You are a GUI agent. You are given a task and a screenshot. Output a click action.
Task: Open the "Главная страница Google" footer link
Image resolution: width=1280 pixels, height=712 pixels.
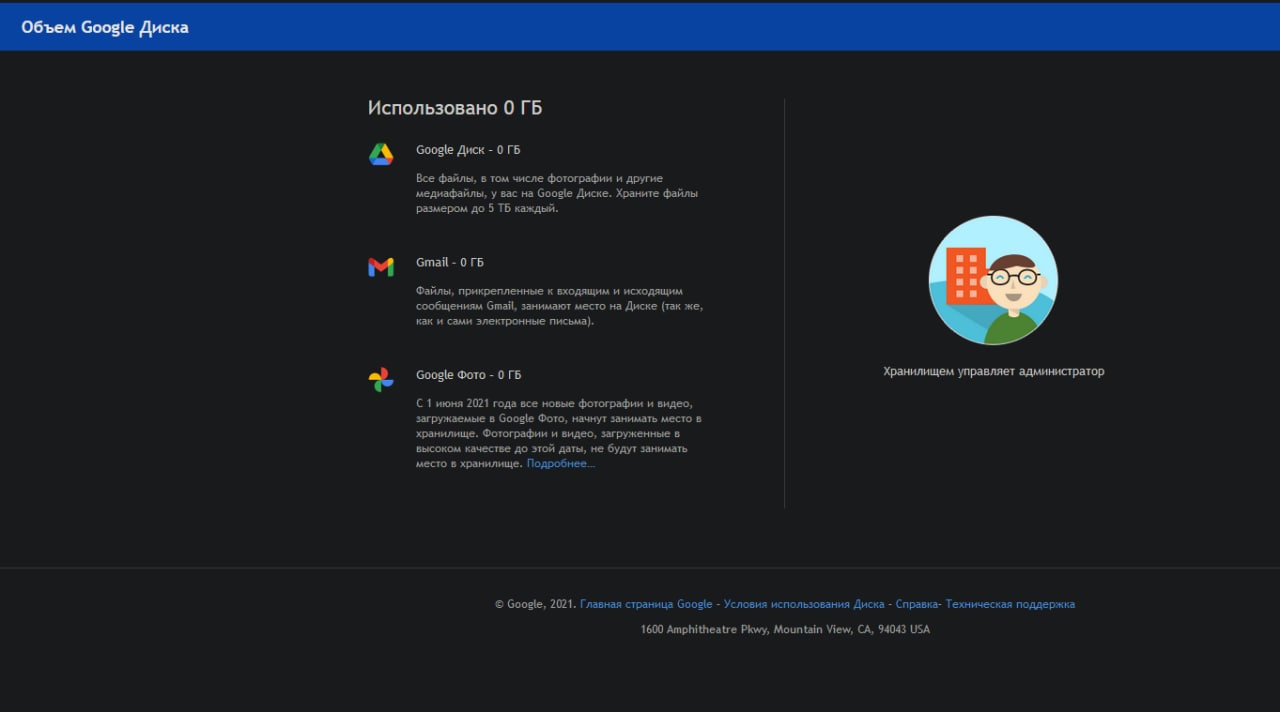tap(646, 604)
